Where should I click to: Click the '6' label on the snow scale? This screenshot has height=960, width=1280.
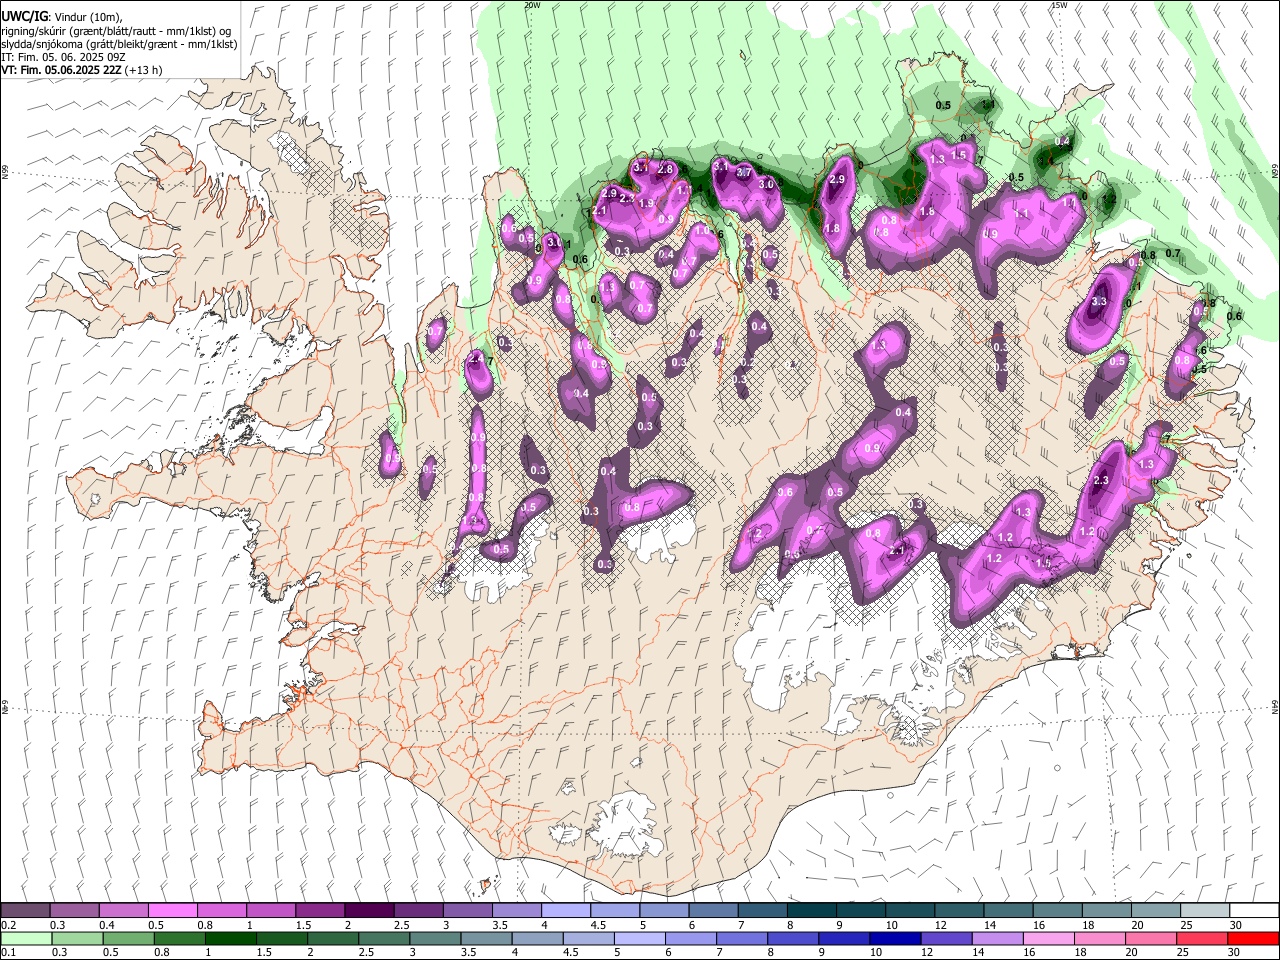click(691, 925)
